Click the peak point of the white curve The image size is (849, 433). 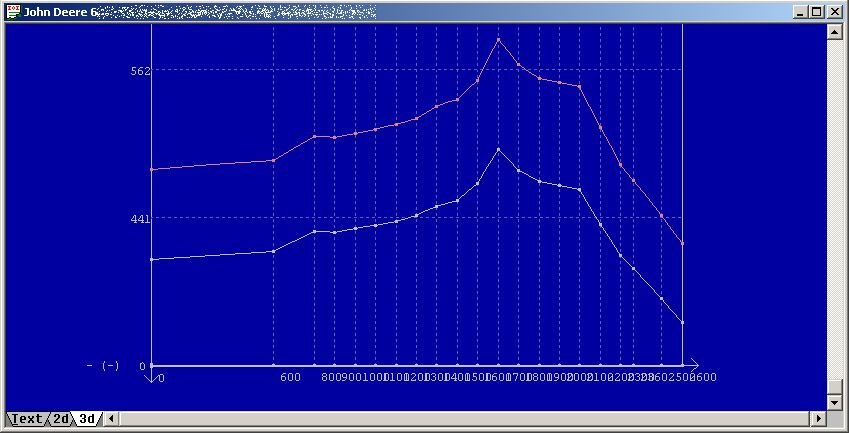click(499, 149)
